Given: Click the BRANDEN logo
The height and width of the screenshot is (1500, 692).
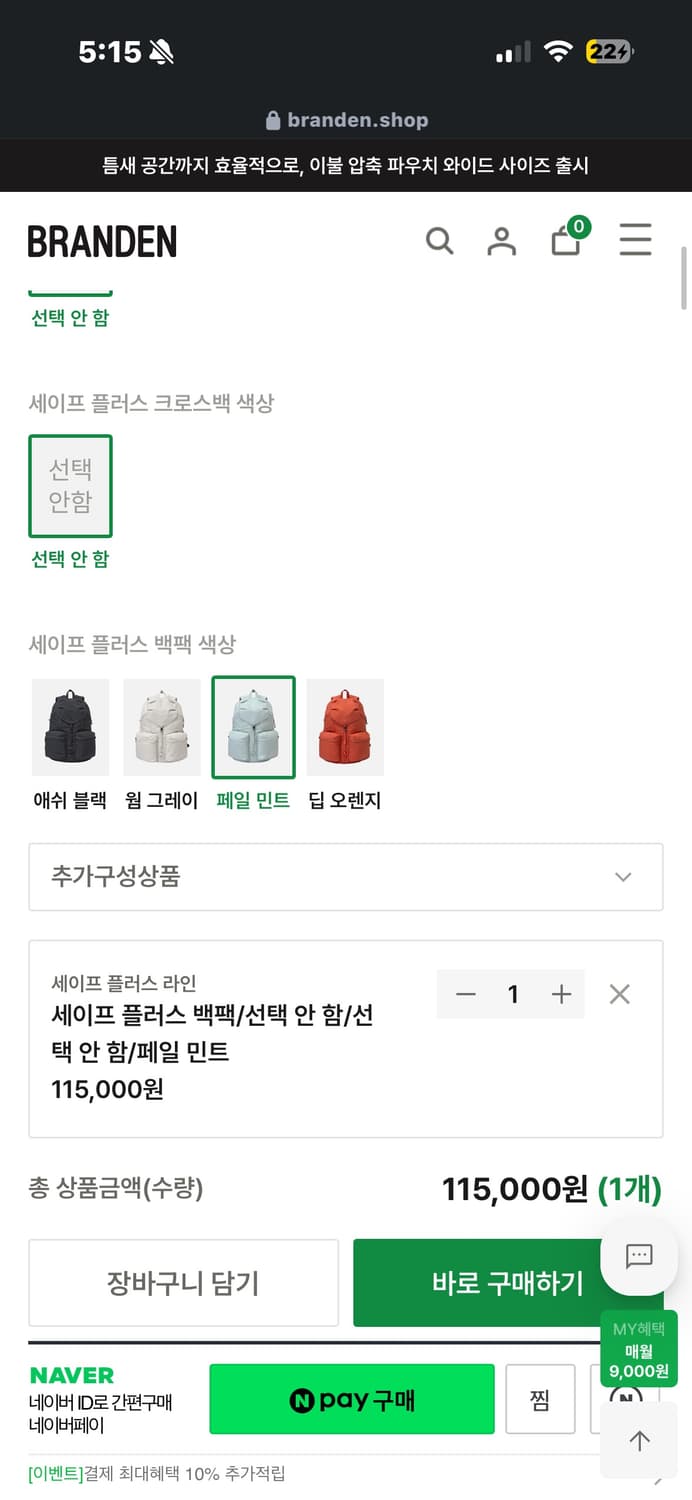Looking at the screenshot, I should [x=102, y=241].
